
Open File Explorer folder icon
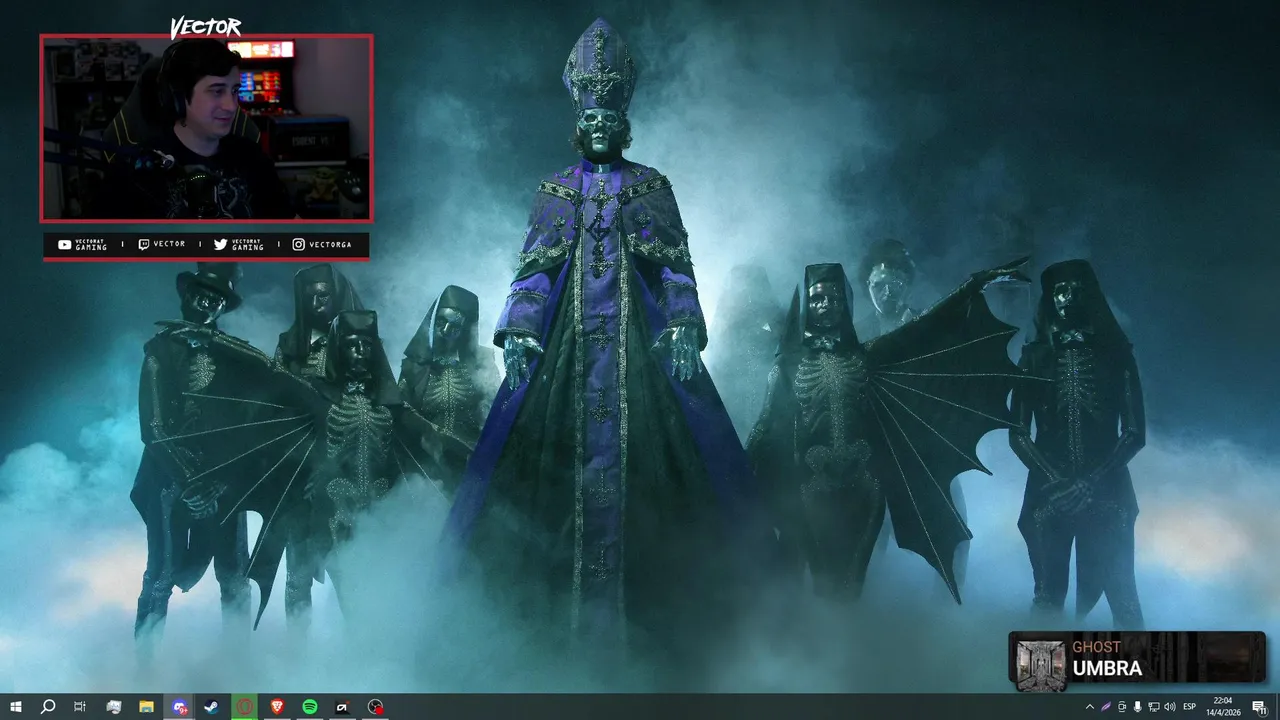point(146,707)
